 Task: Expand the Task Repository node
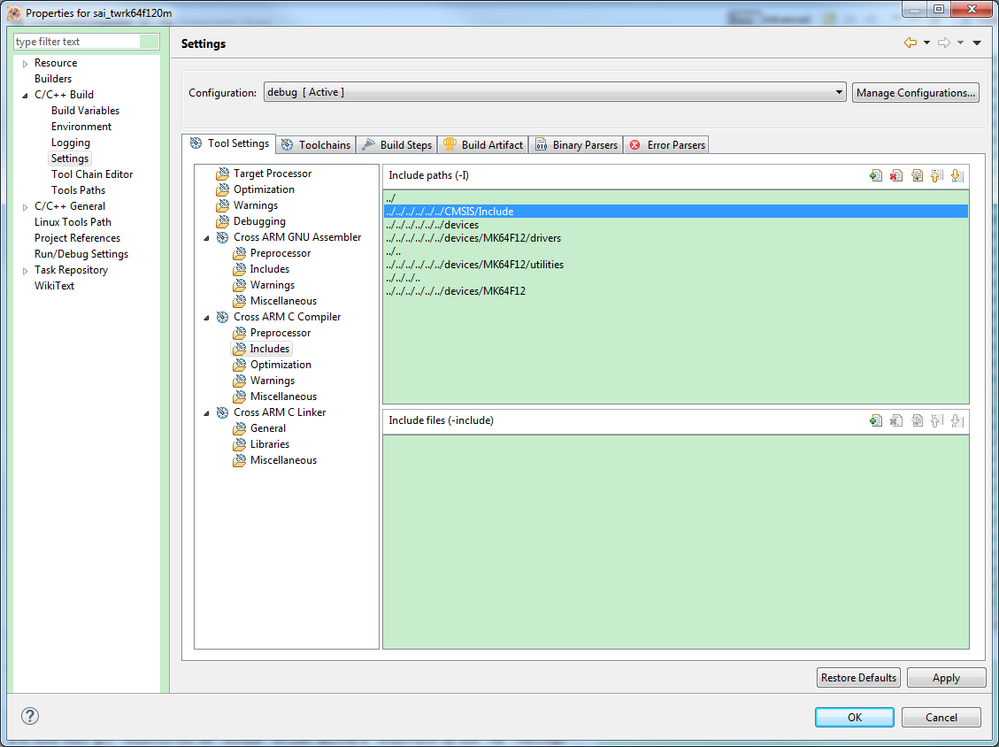click(x=25, y=271)
